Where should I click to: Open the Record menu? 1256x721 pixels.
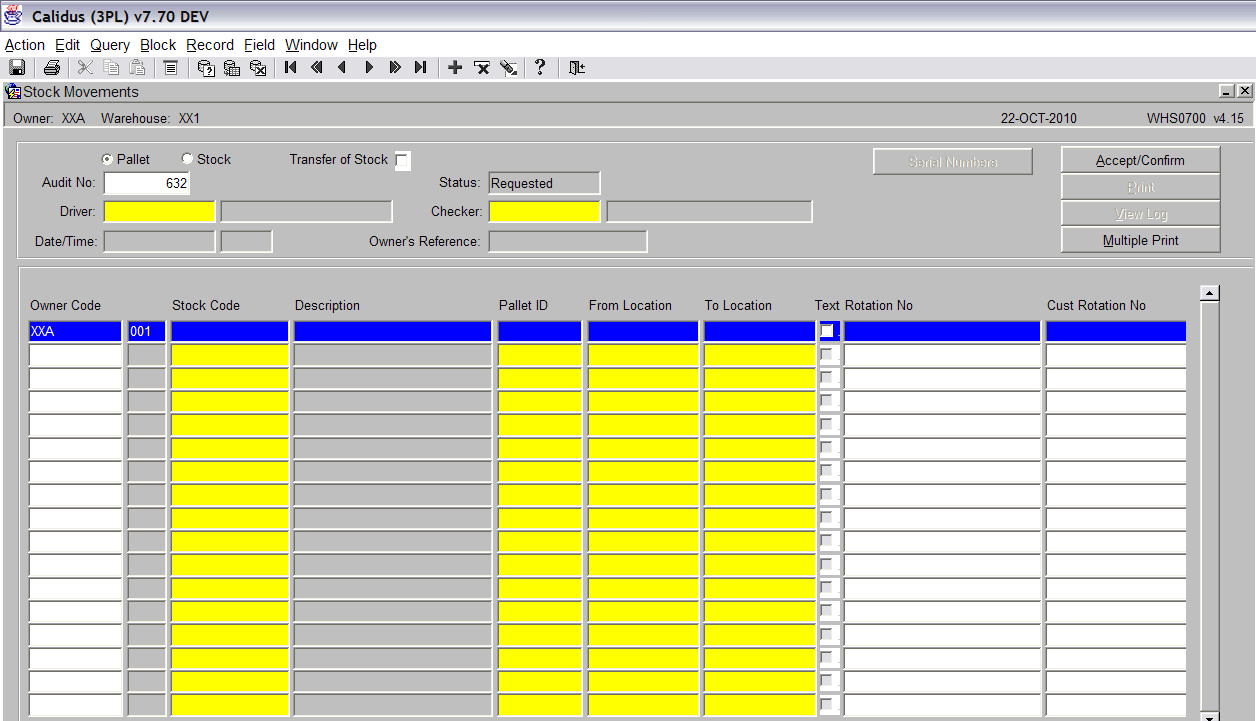click(210, 45)
